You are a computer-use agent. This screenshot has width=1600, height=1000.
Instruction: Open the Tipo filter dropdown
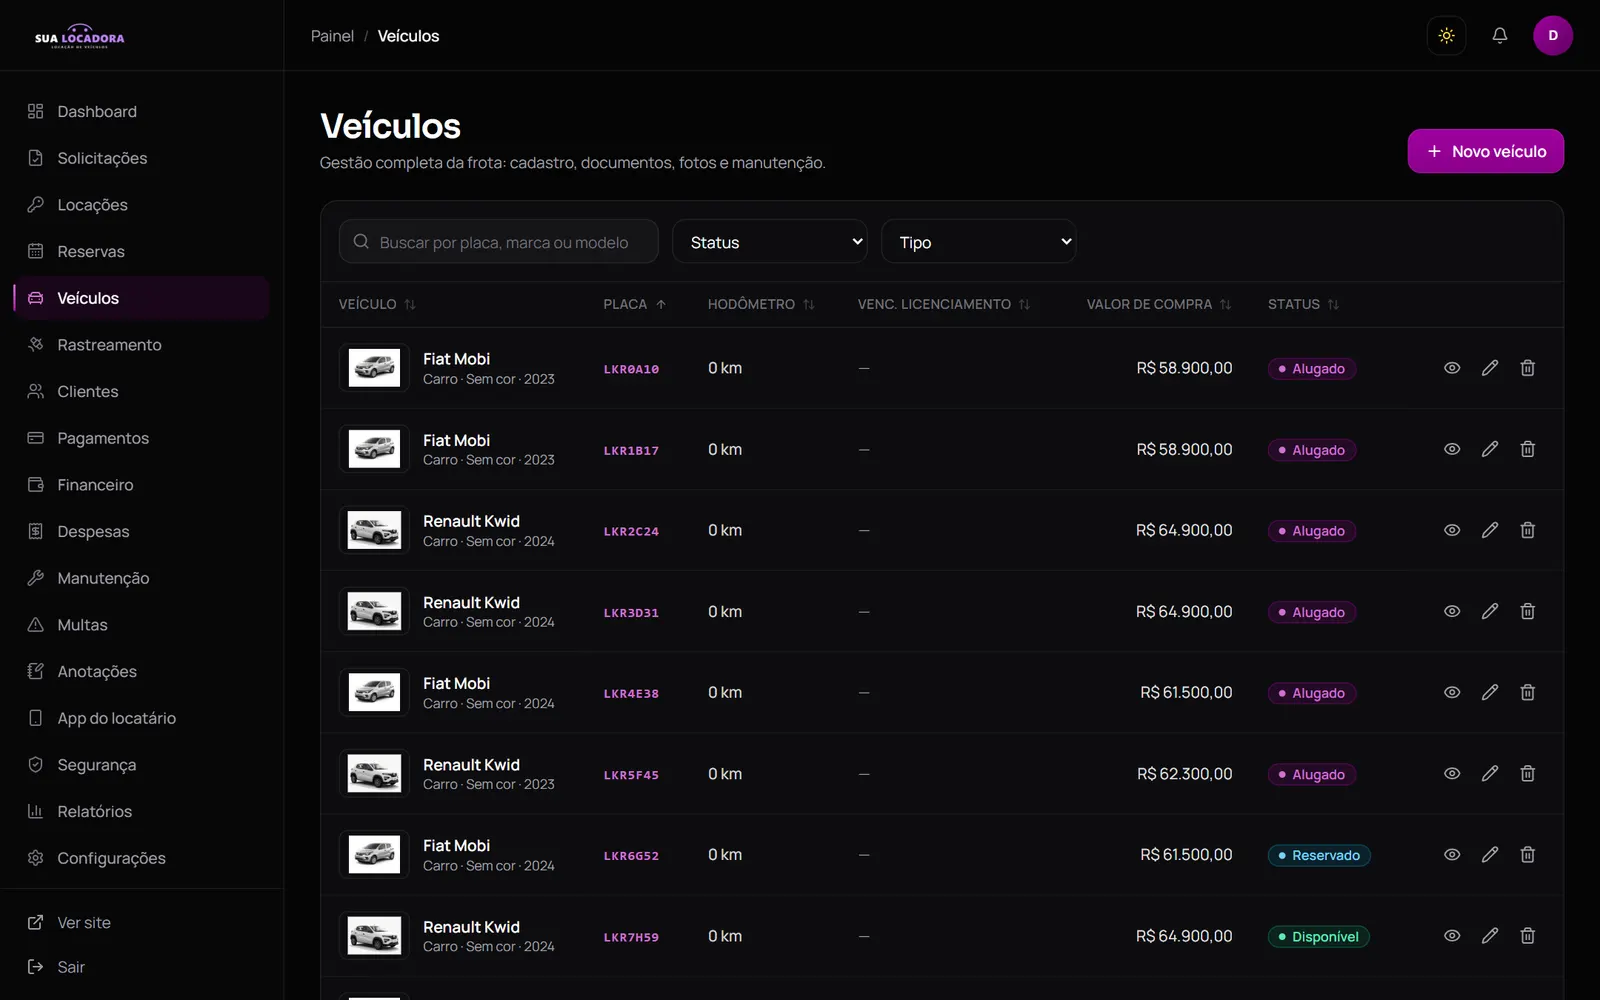click(x=979, y=242)
